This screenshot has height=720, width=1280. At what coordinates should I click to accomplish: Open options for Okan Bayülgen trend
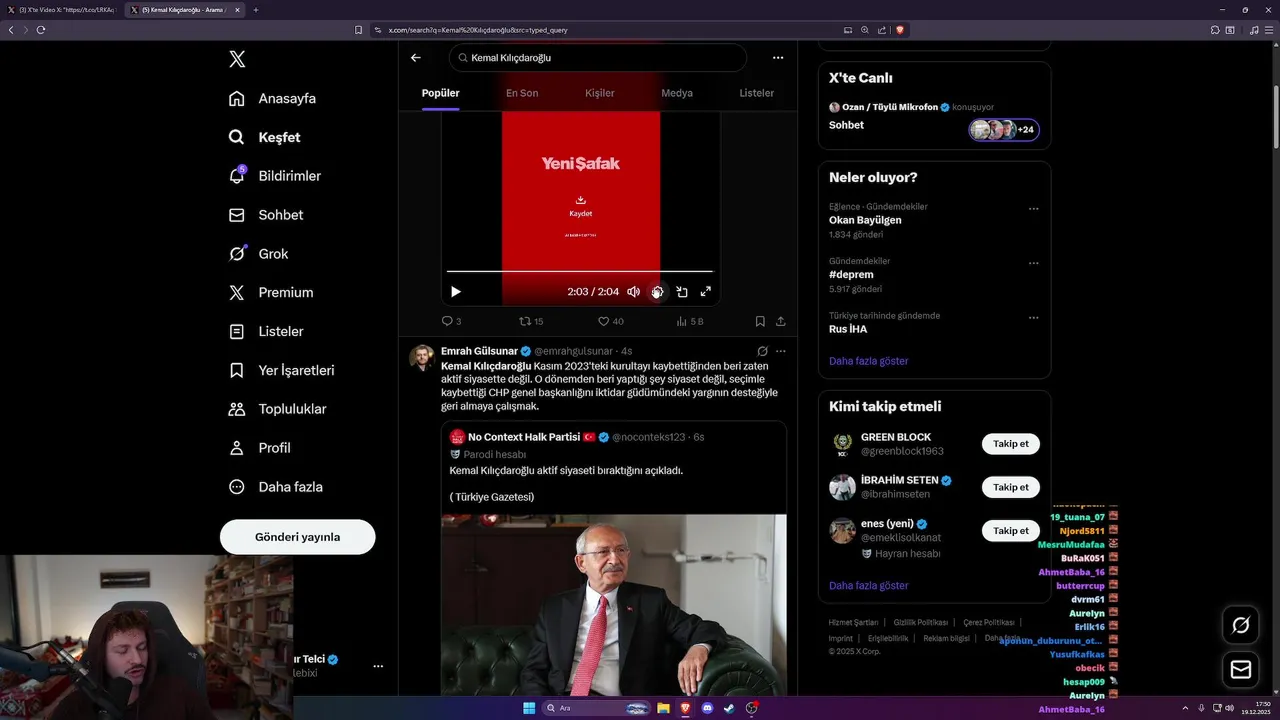tap(1033, 209)
